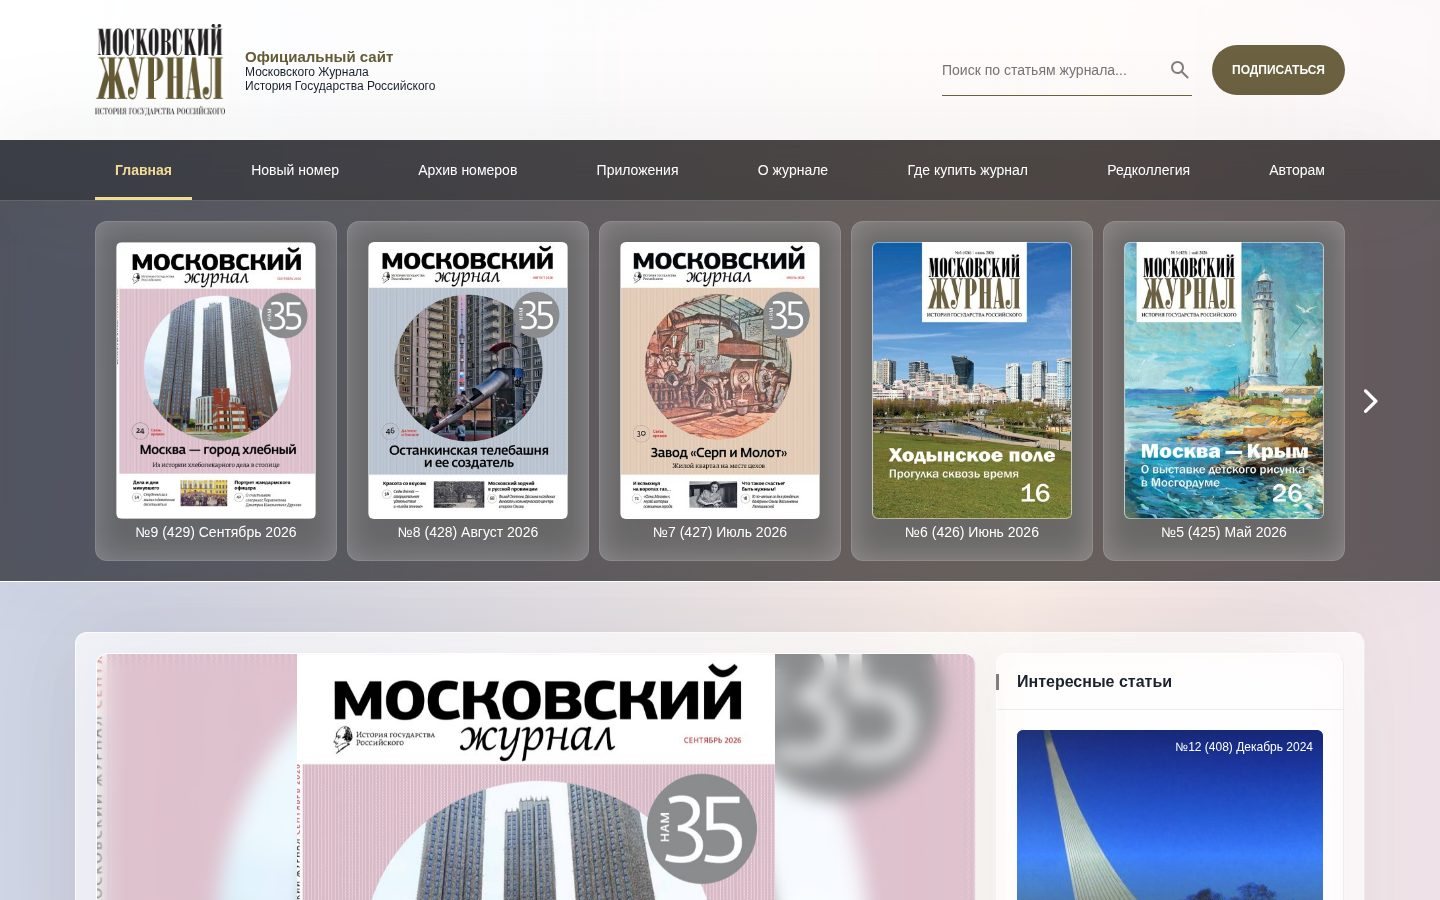The height and width of the screenshot is (900, 1440).
Task: Open Редколлегия menu item
Action: pos(1148,170)
